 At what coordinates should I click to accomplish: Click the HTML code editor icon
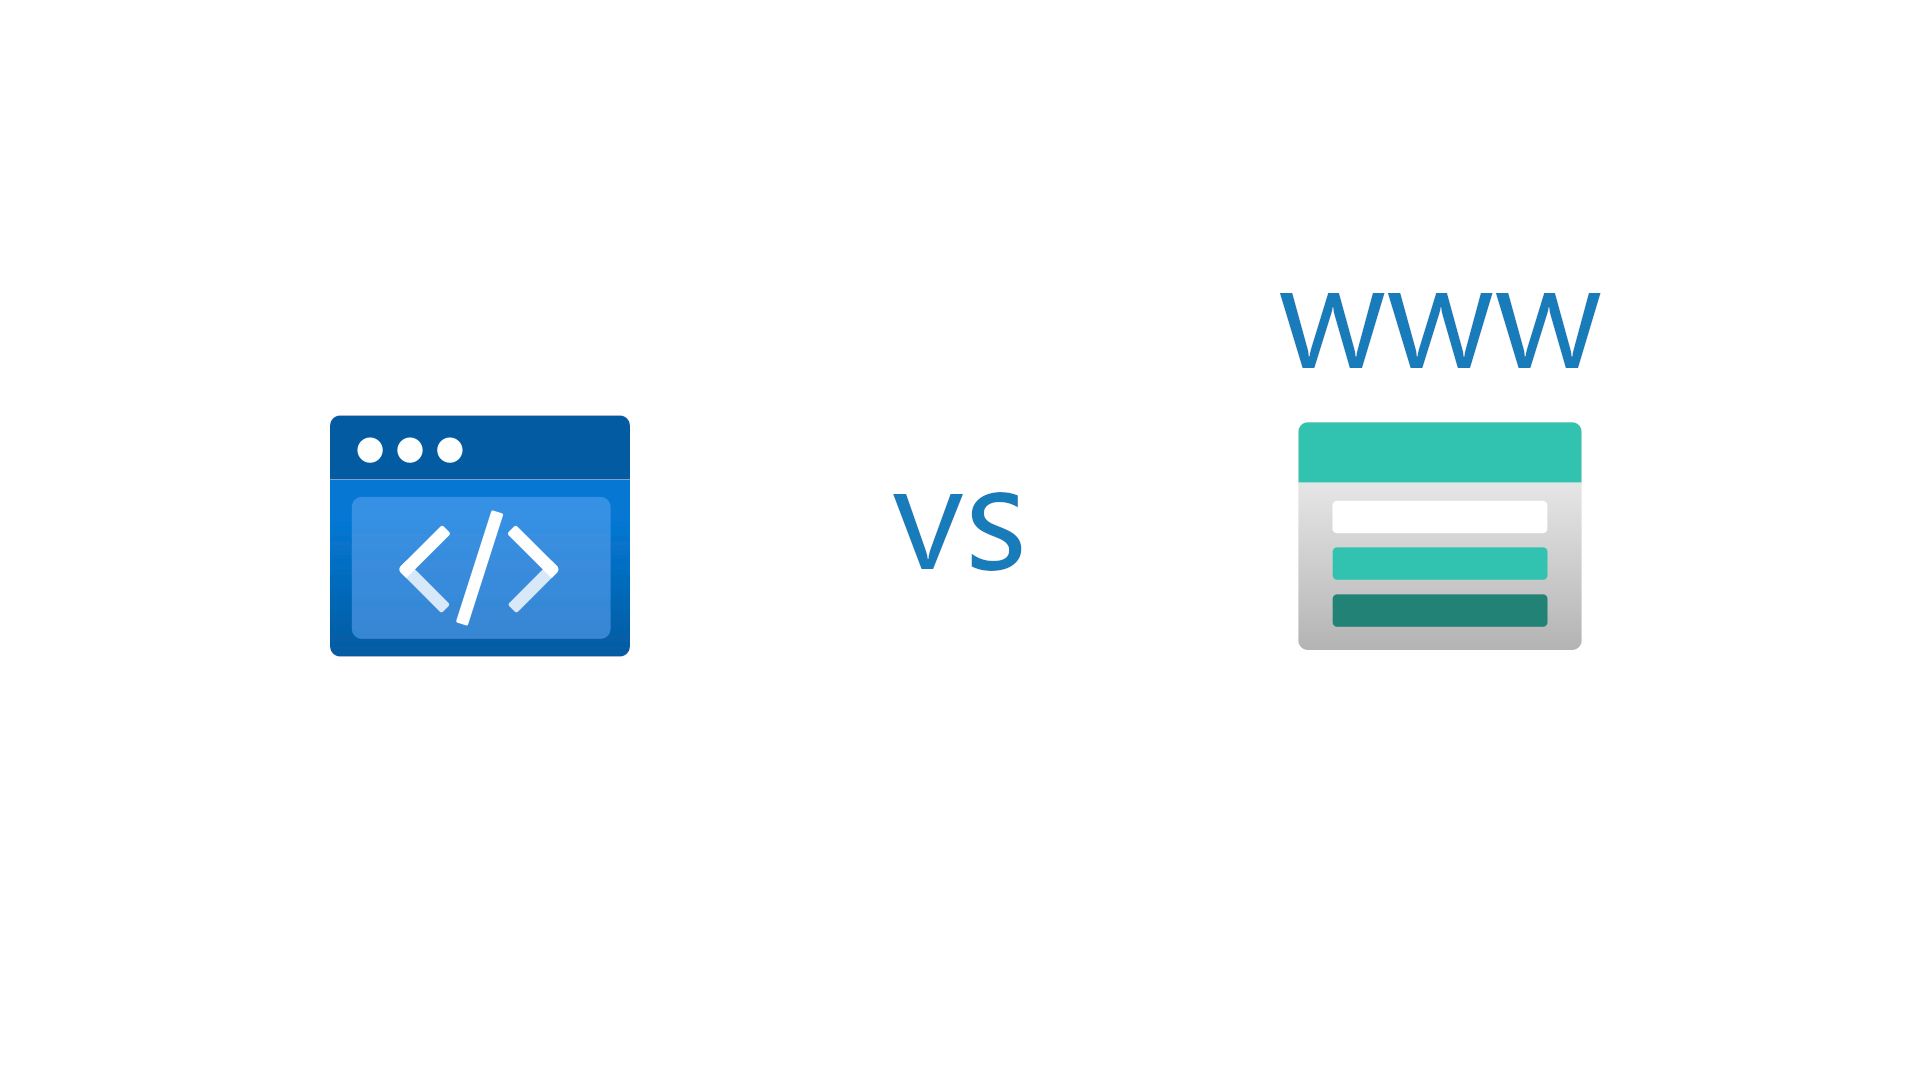480,535
